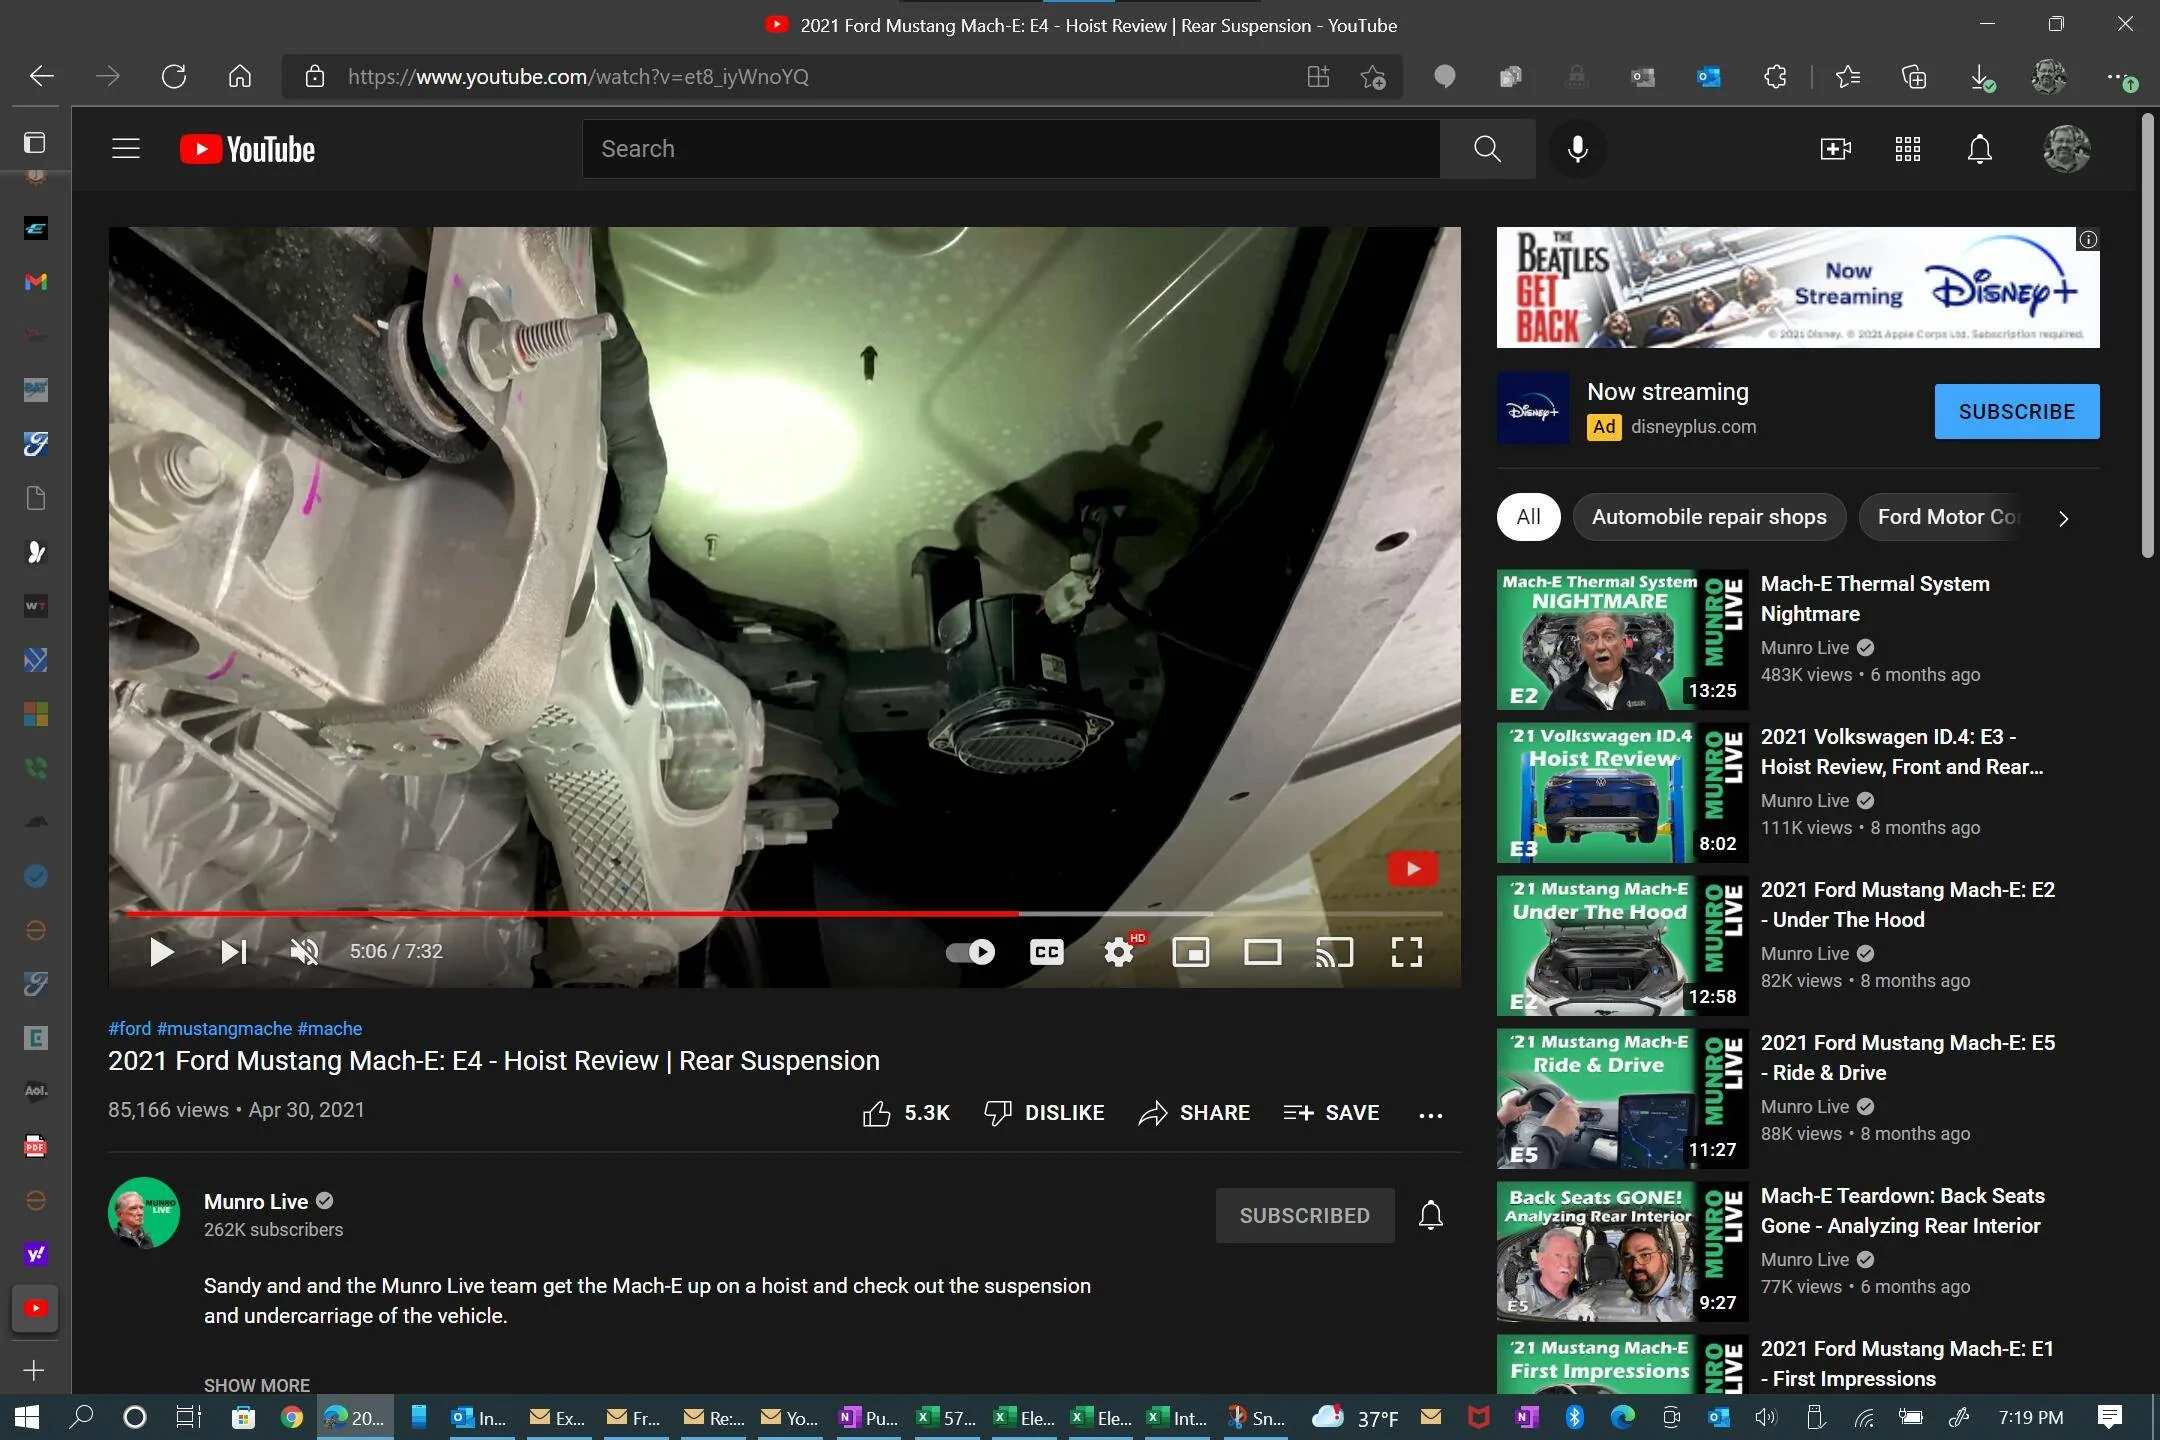
Task: Switch to miniplayer
Action: [x=1190, y=952]
